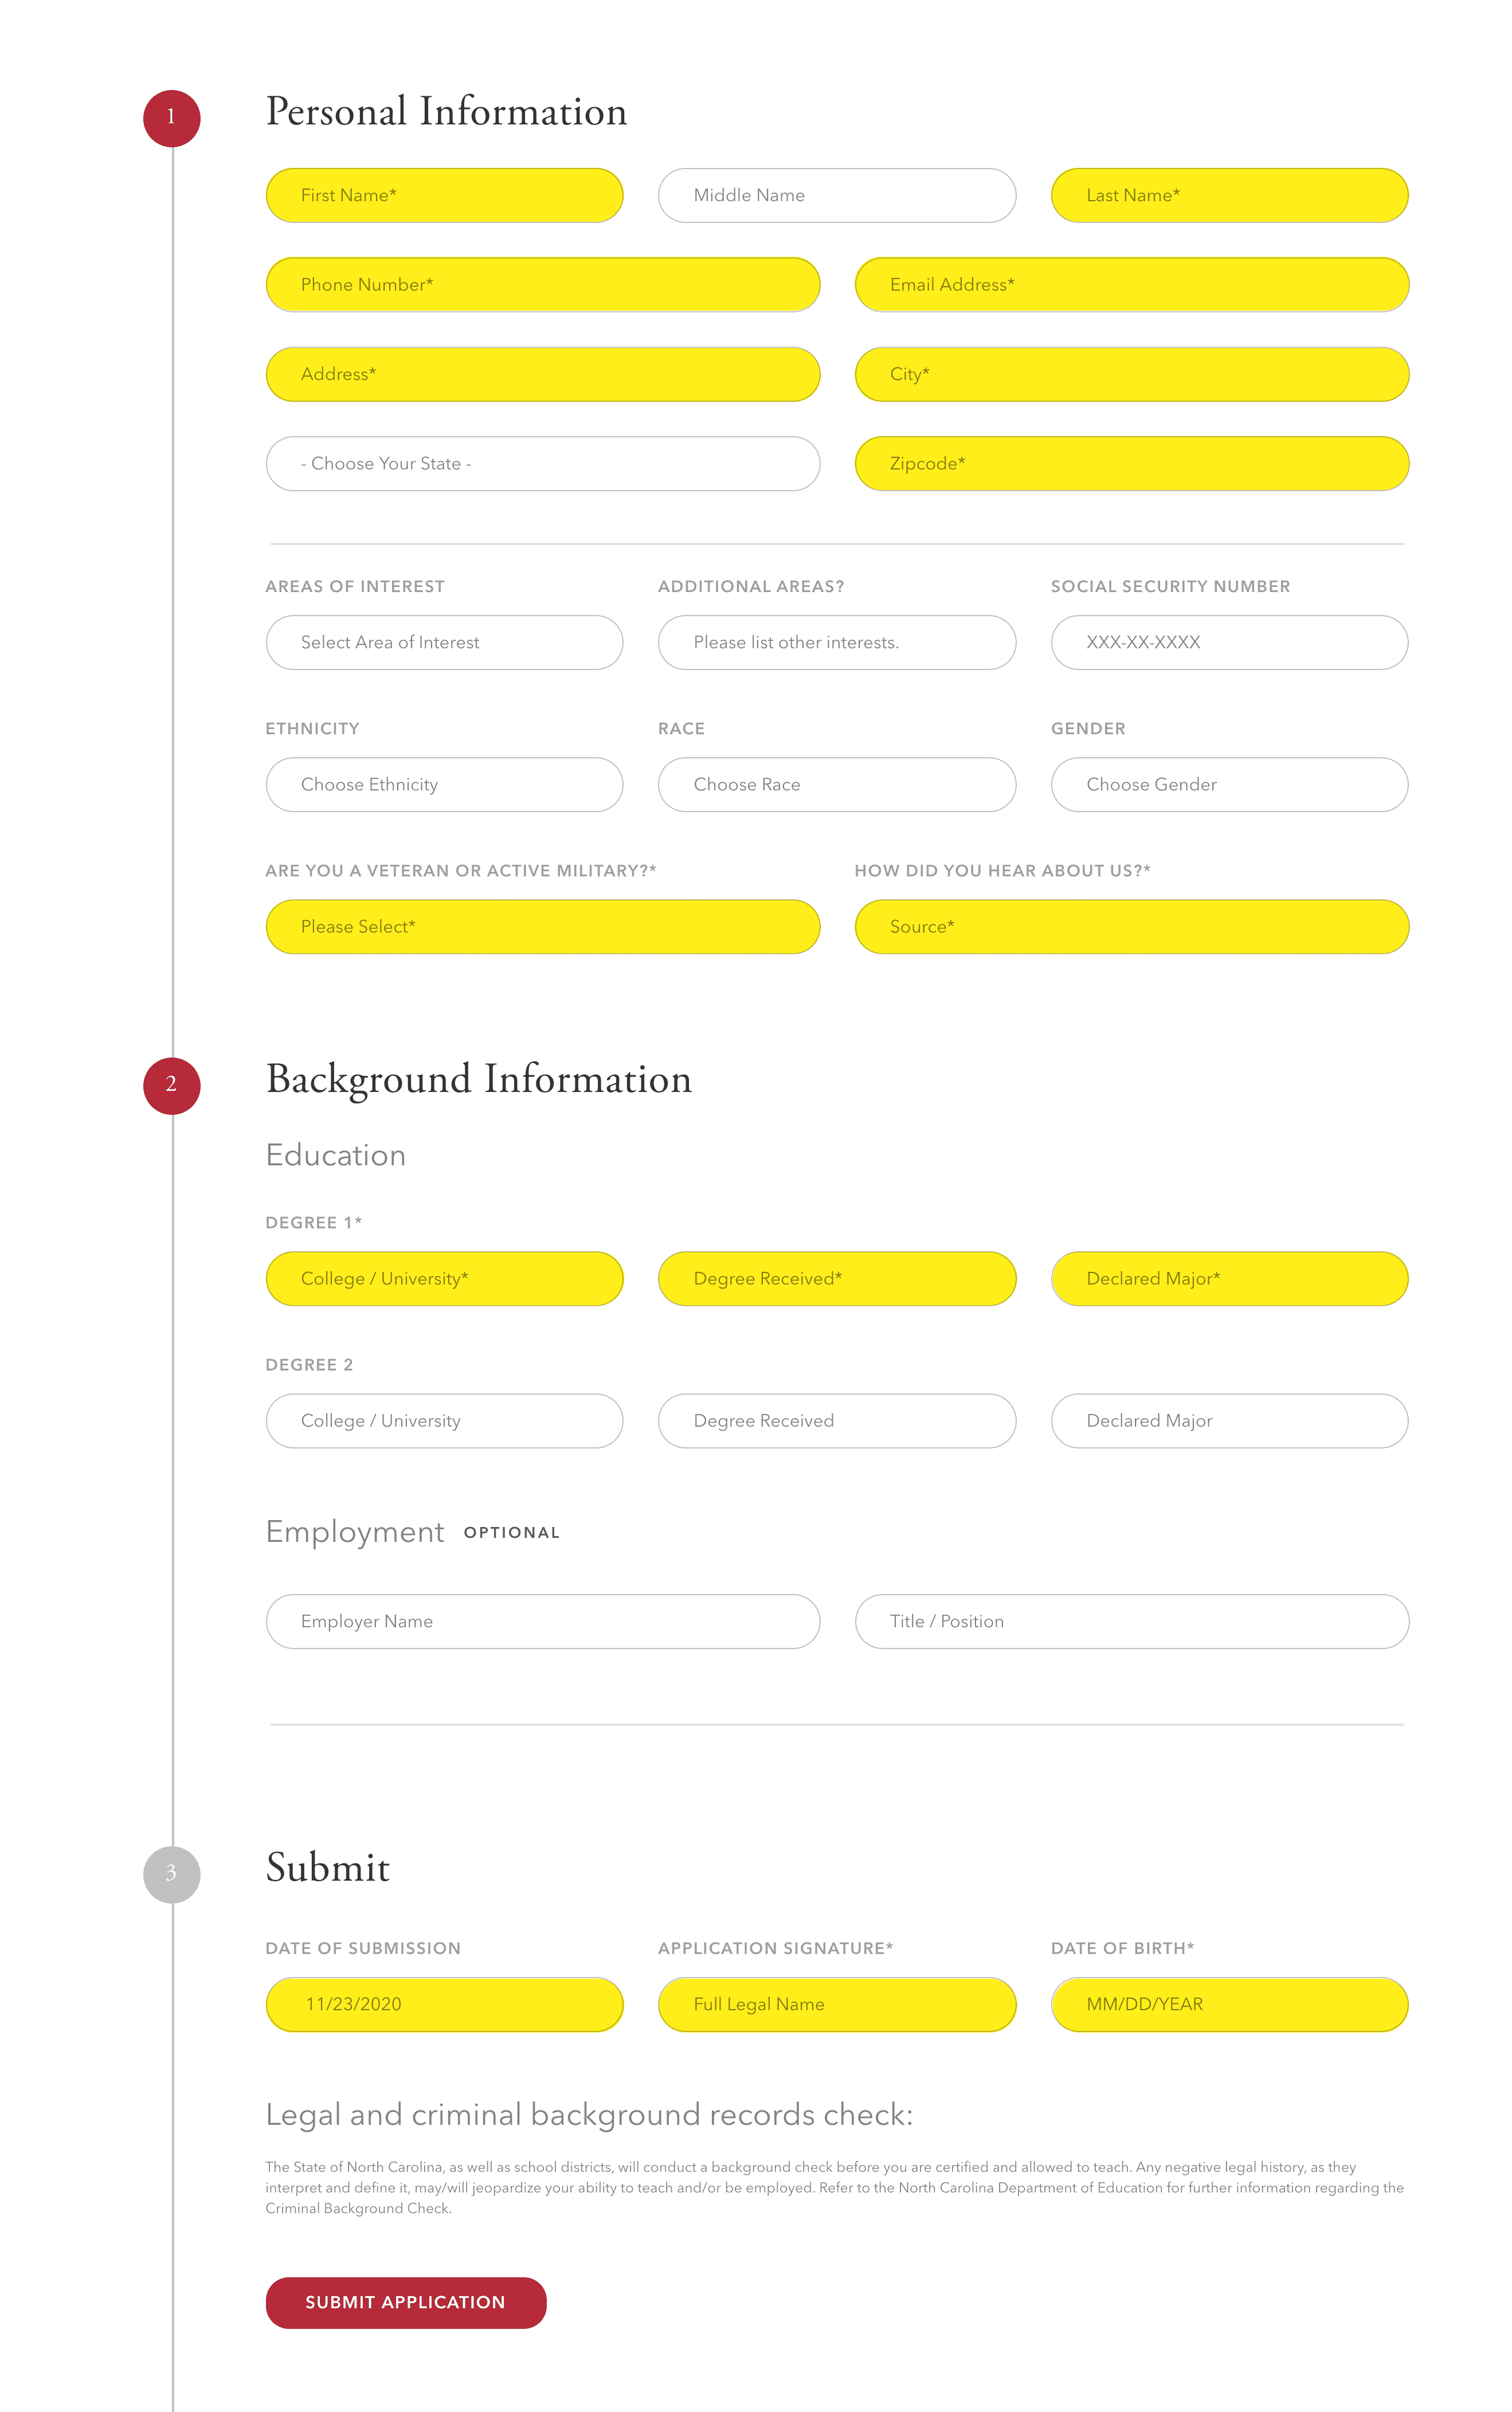
Task: Click step 1 Personal Information circle
Action: pos(171,118)
